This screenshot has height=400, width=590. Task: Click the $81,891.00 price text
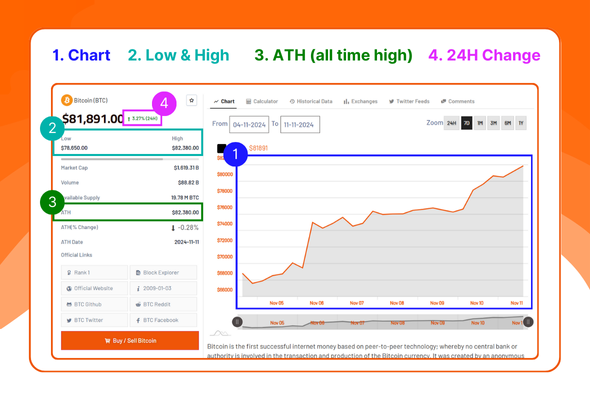93,119
